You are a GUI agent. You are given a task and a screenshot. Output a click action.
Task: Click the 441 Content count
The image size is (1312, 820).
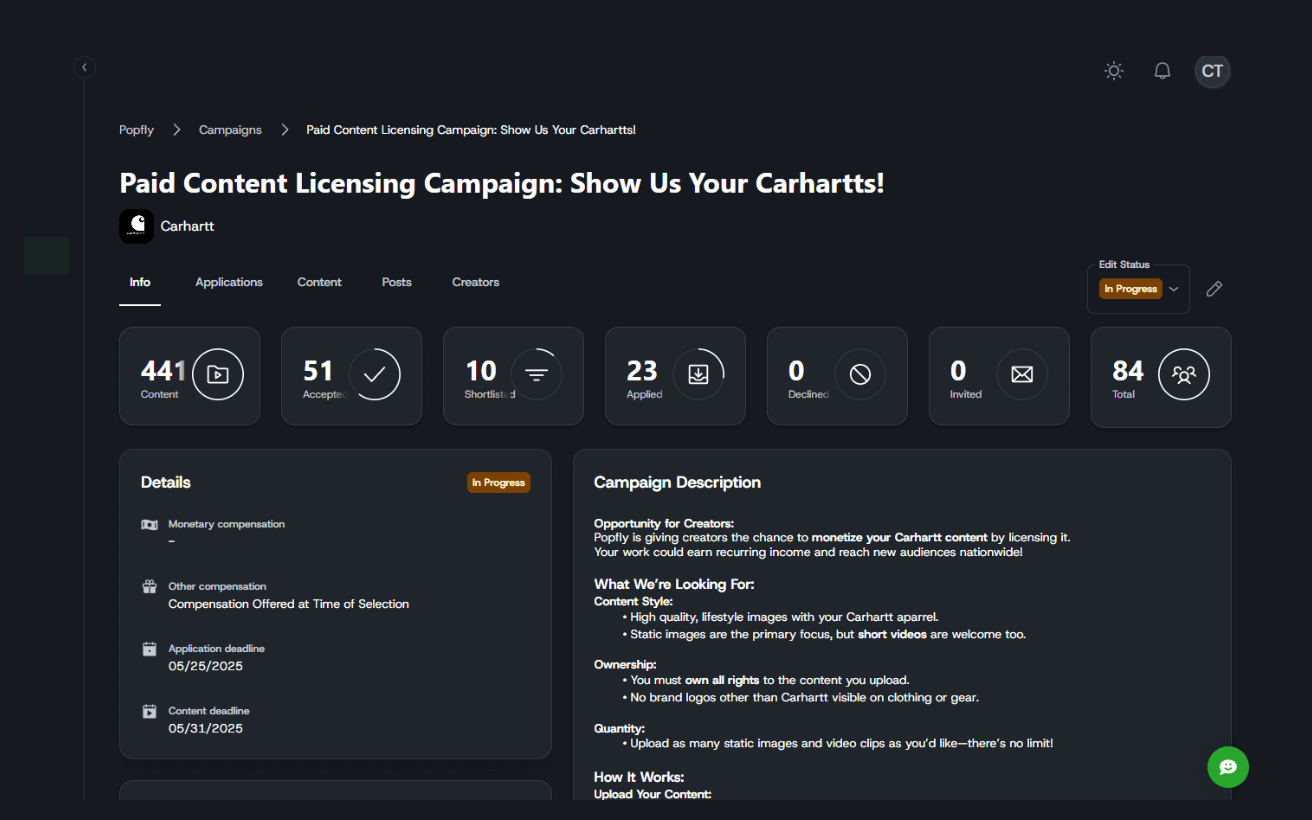[x=163, y=371]
